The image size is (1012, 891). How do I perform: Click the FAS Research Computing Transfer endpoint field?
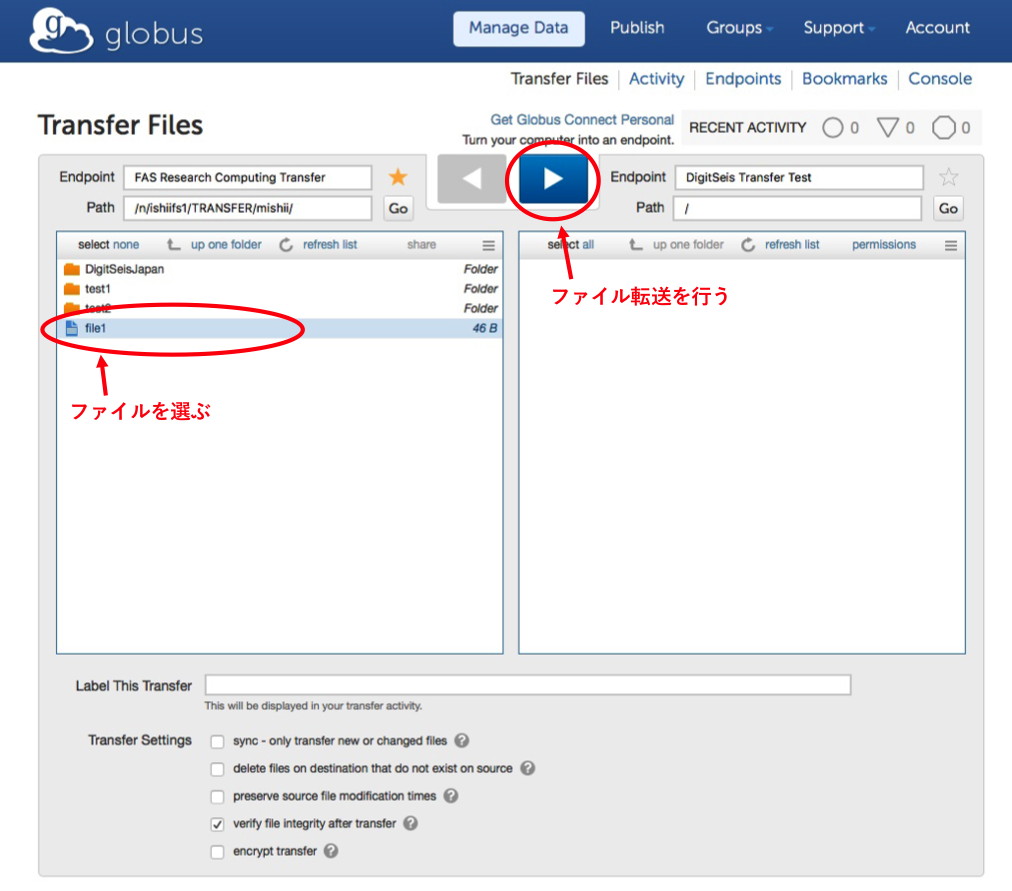248,177
